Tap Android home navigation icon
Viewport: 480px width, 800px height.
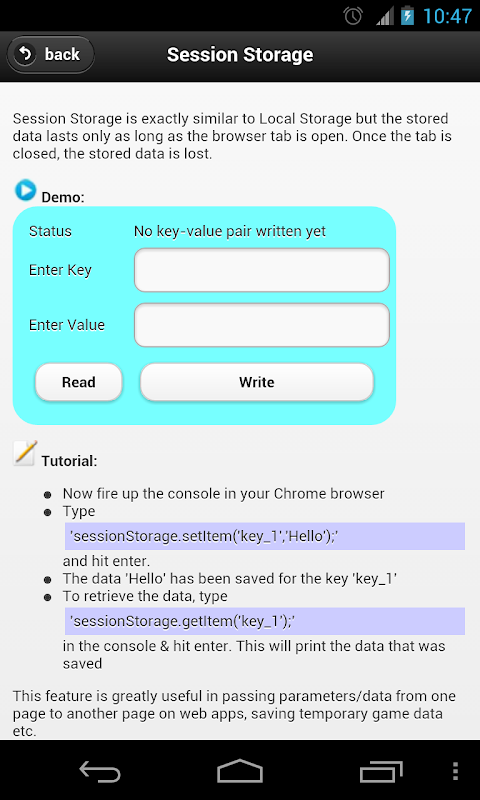tap(240, 771)
